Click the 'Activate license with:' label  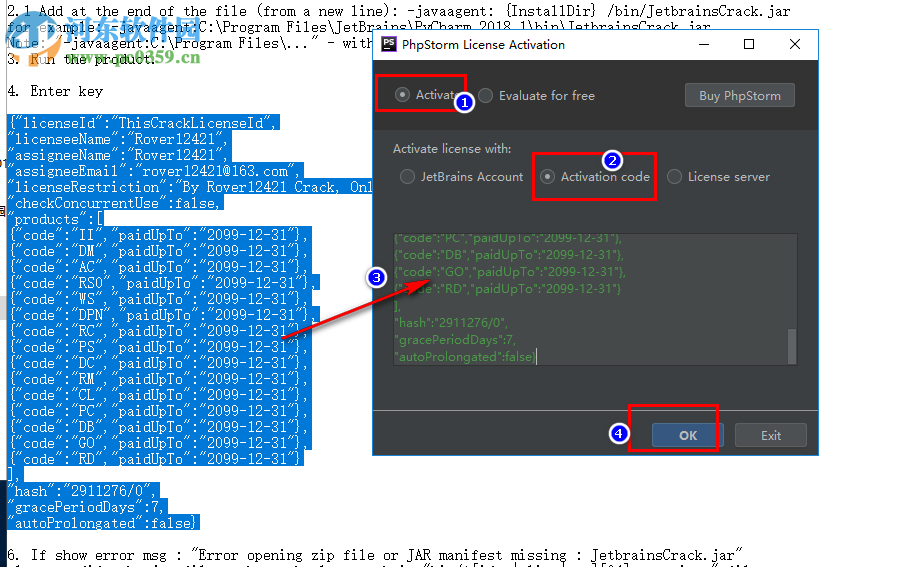pyautogui.click(x=452, y=149)
